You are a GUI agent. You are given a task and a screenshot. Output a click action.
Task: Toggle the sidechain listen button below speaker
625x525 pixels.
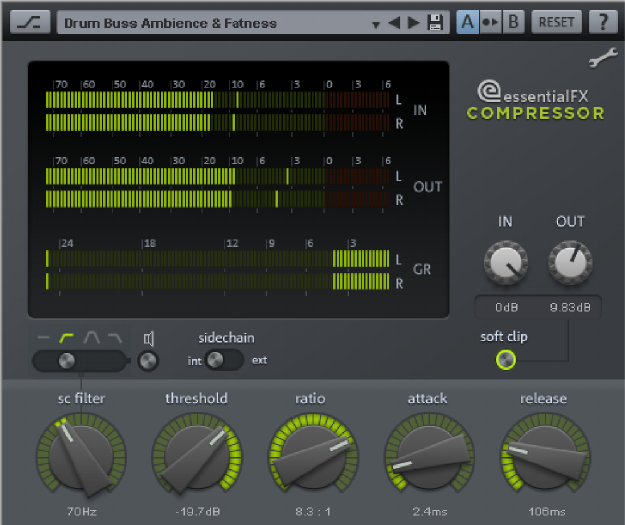pos(148,361)
